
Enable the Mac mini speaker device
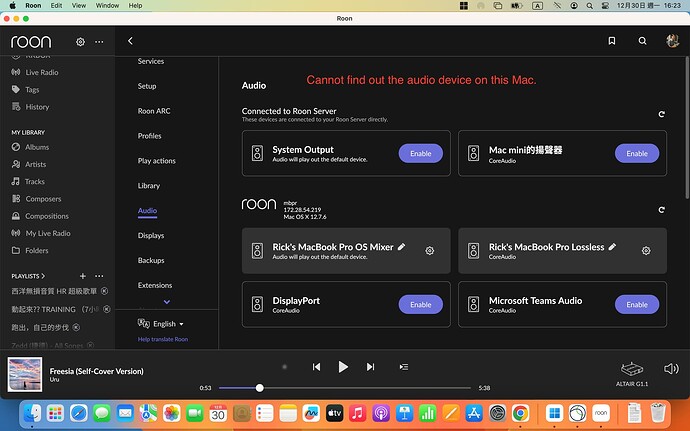tap(637, 154)
